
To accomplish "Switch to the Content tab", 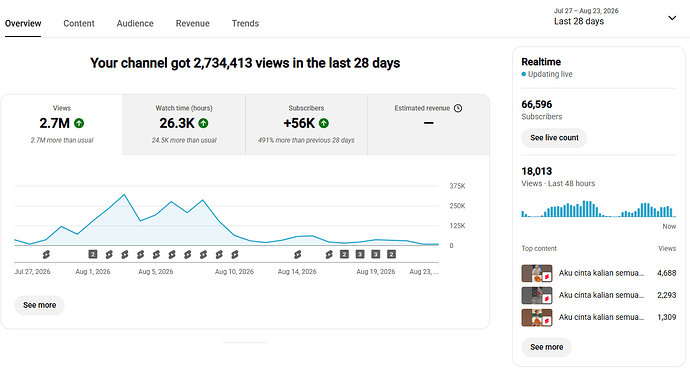I will click(x=79, y=23).
